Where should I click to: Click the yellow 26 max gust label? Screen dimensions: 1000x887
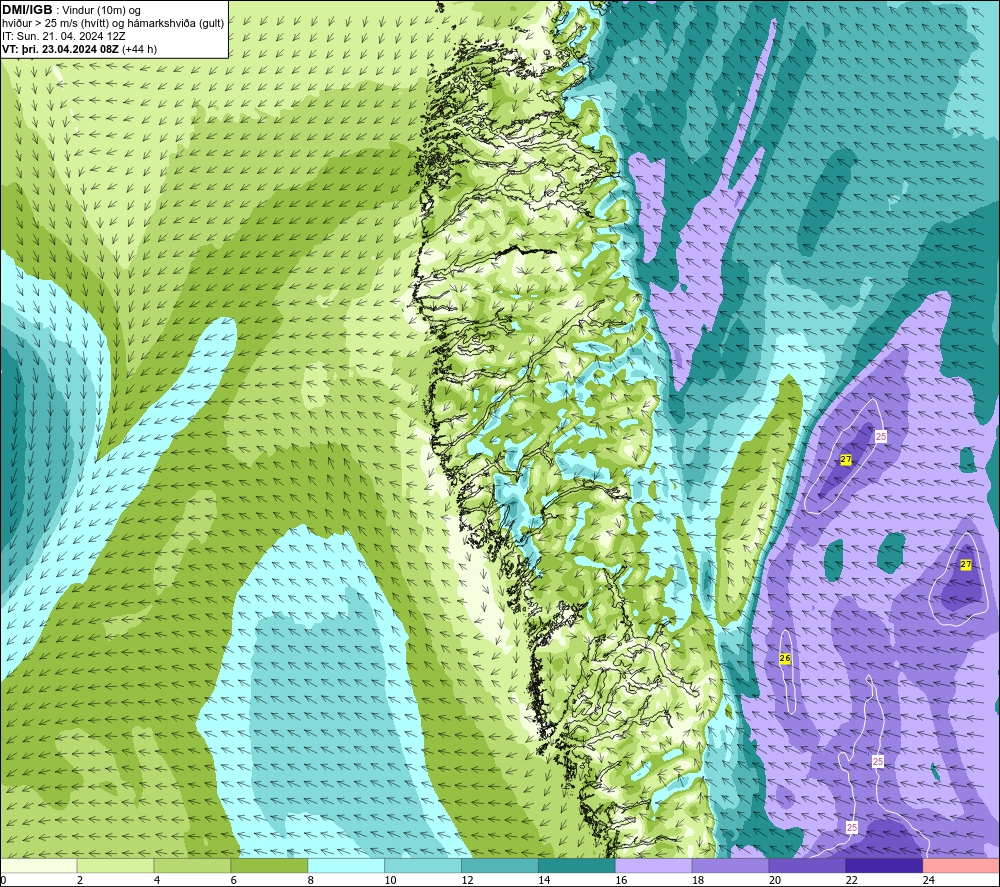tap(785, 659)
